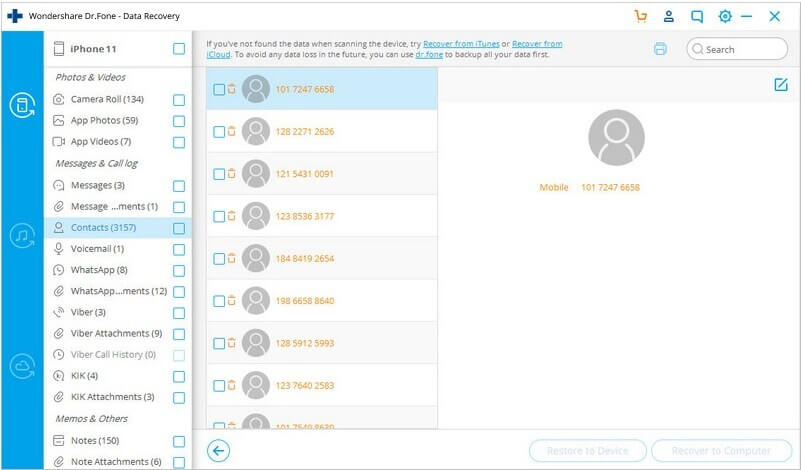Screen dimensions: 801x470
Task: Check the KIK (4) checkbox
Action: (179, 377)
